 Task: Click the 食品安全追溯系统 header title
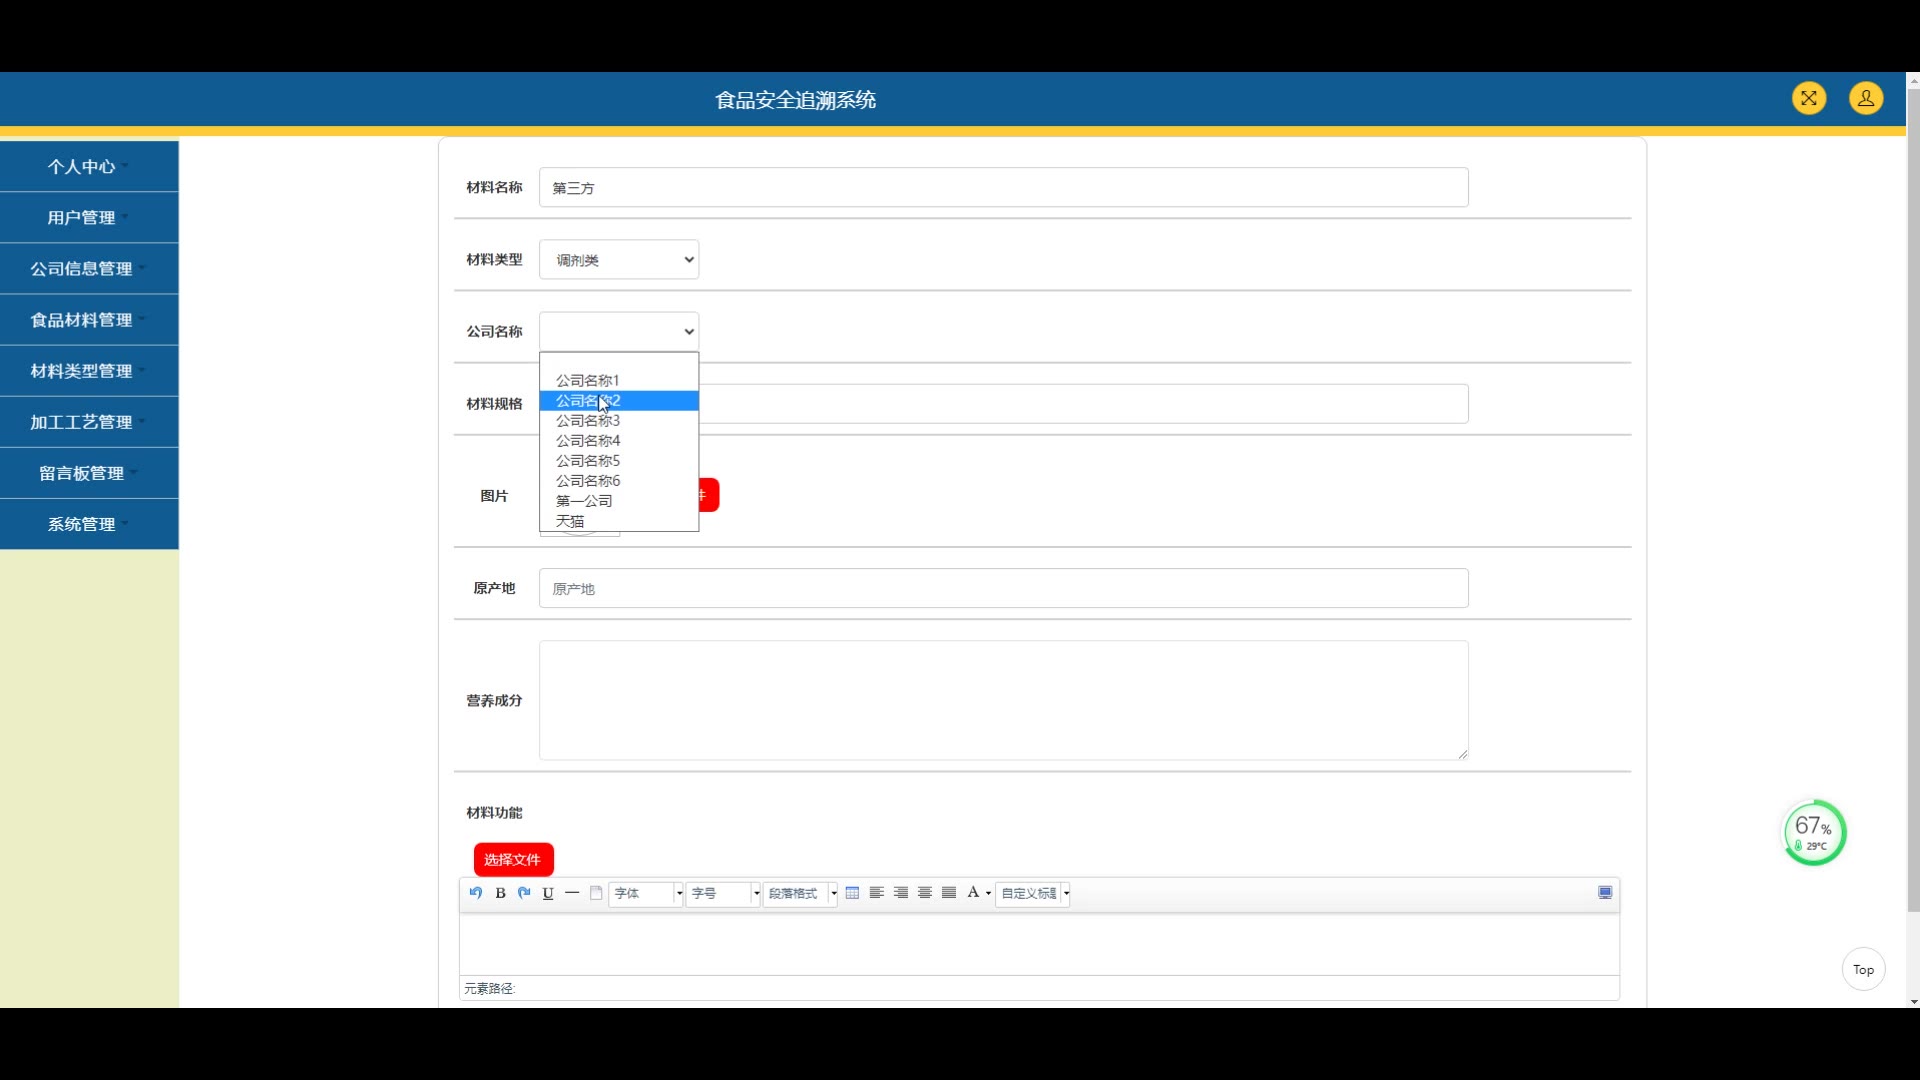tap(796, 100)
